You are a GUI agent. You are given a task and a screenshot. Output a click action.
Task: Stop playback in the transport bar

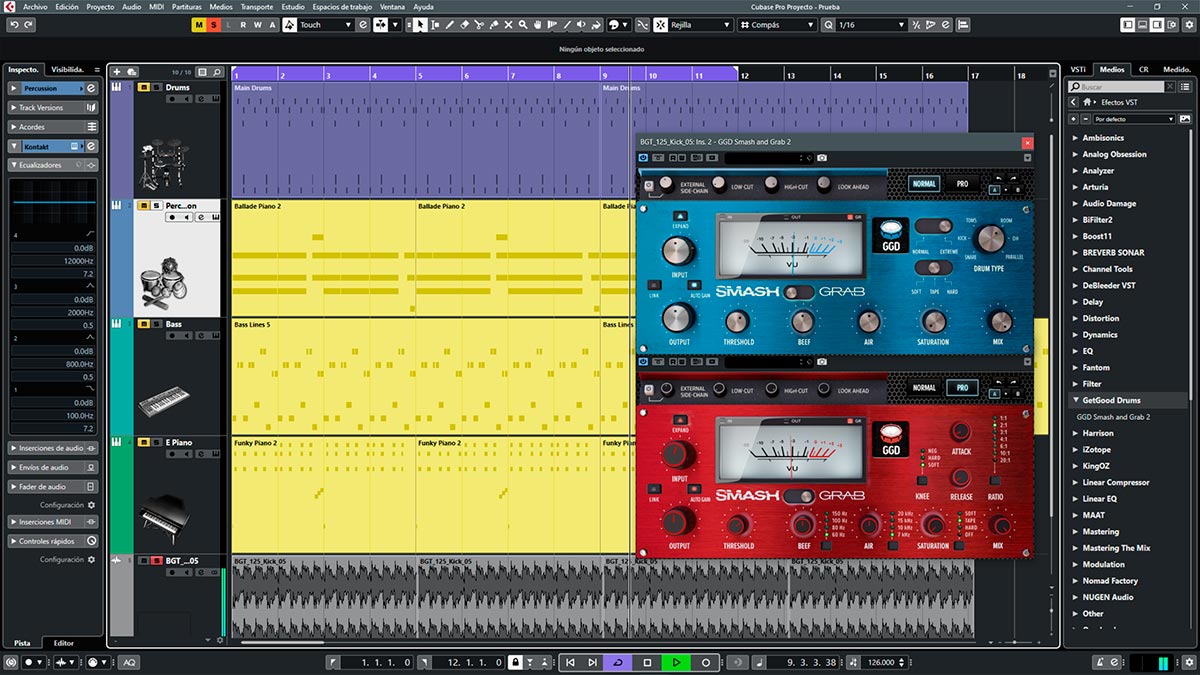click(647, 662)
